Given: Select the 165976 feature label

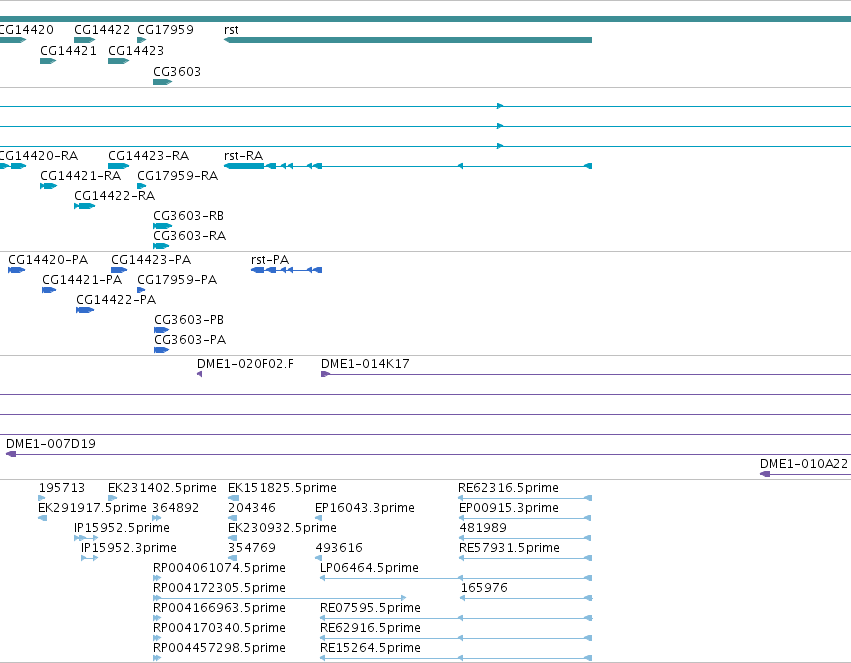Looking at the screenshot, I should click(x=484, y=589).
